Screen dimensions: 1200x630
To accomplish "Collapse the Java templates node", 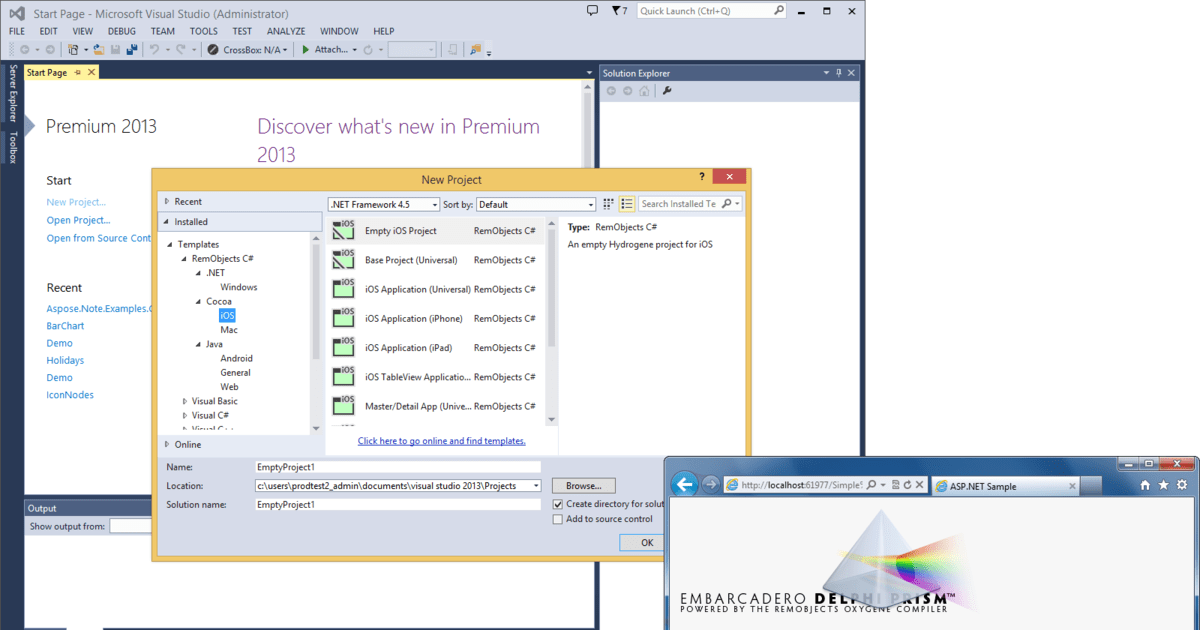I will [x=198, y=344].
